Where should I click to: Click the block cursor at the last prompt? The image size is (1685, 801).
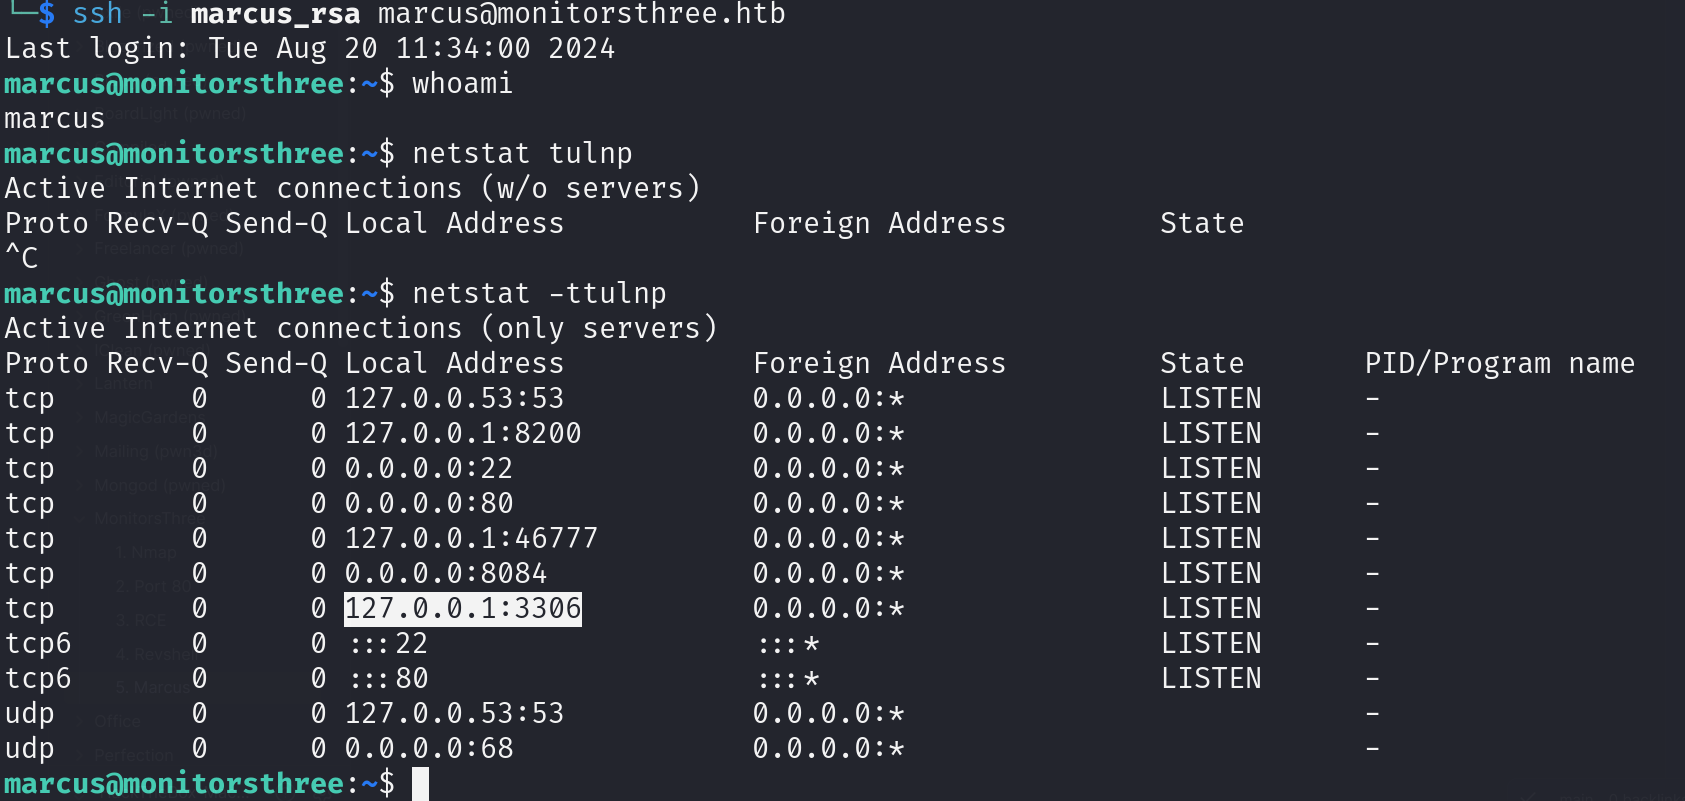click(420, 783)
